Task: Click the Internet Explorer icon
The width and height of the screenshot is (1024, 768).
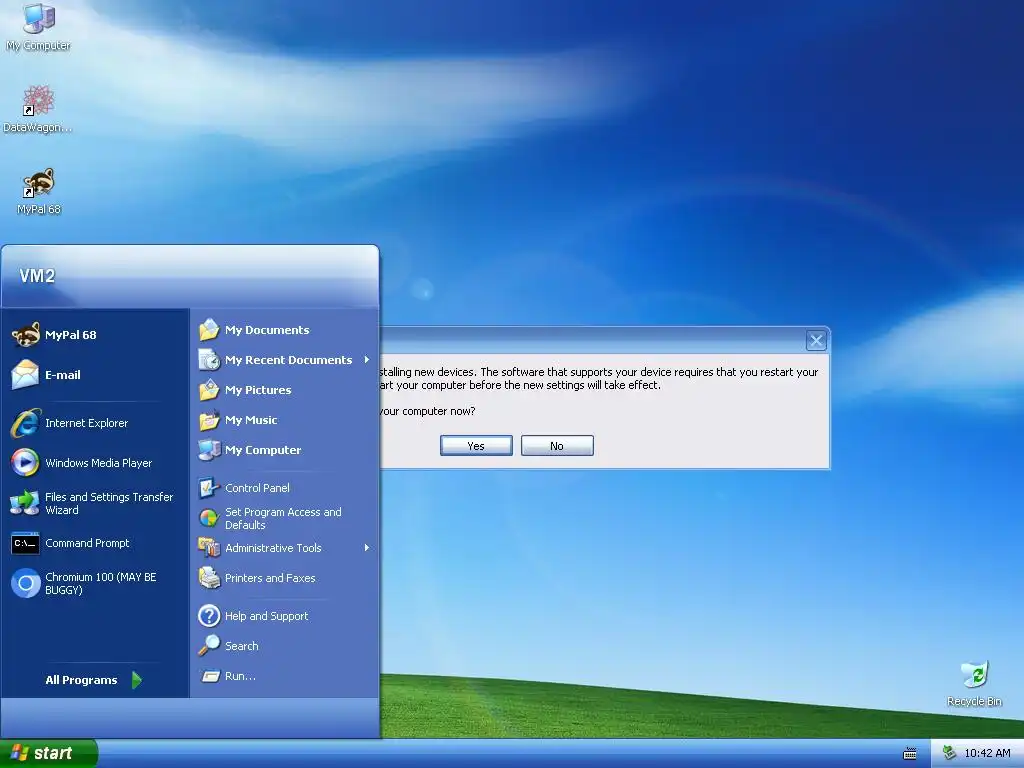Action: [25, 423]
